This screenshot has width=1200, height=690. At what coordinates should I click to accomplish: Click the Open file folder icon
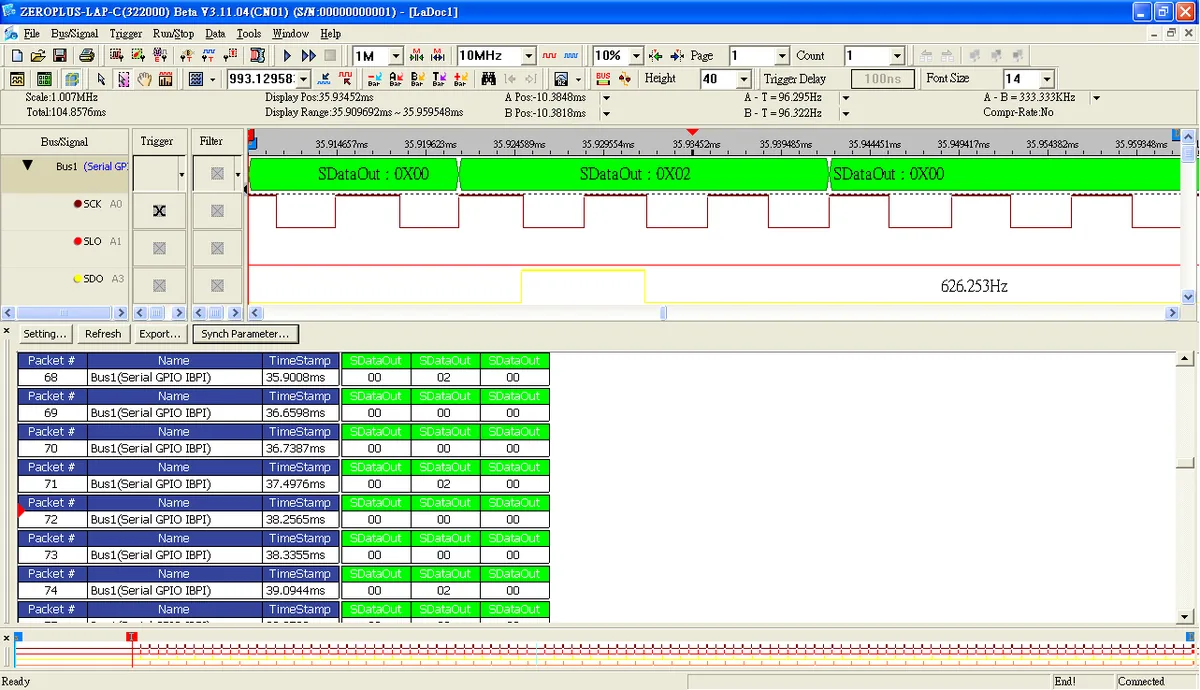click(38, 56)
